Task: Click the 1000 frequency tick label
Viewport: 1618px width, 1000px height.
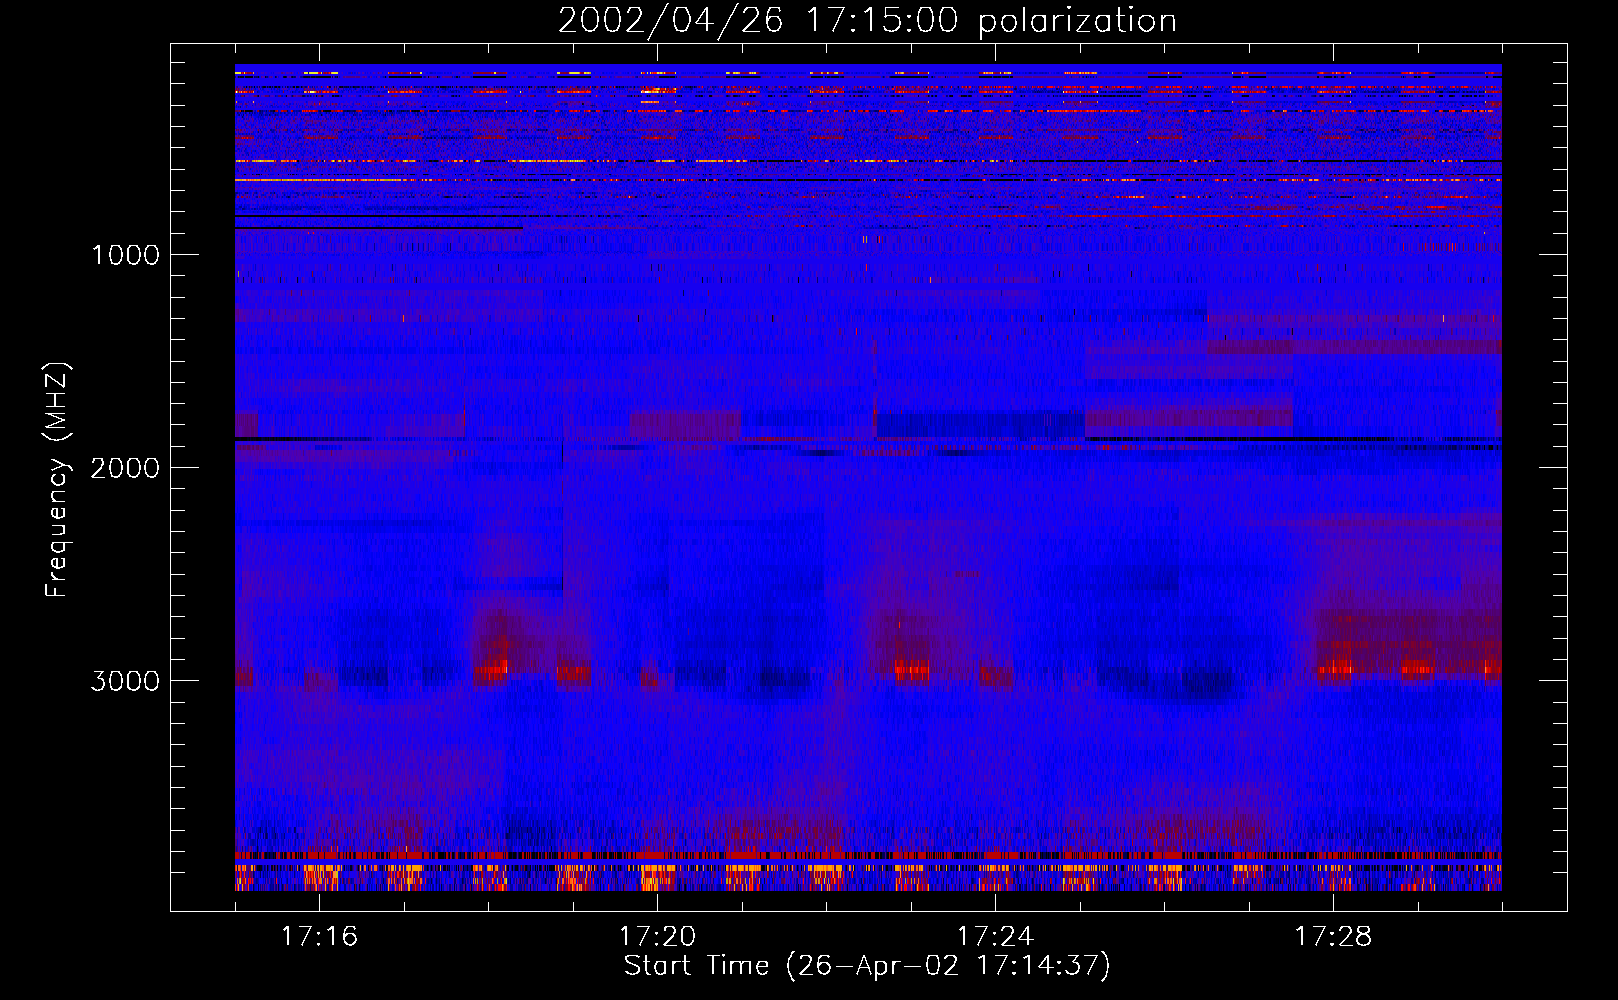Action: coord(125,255)
